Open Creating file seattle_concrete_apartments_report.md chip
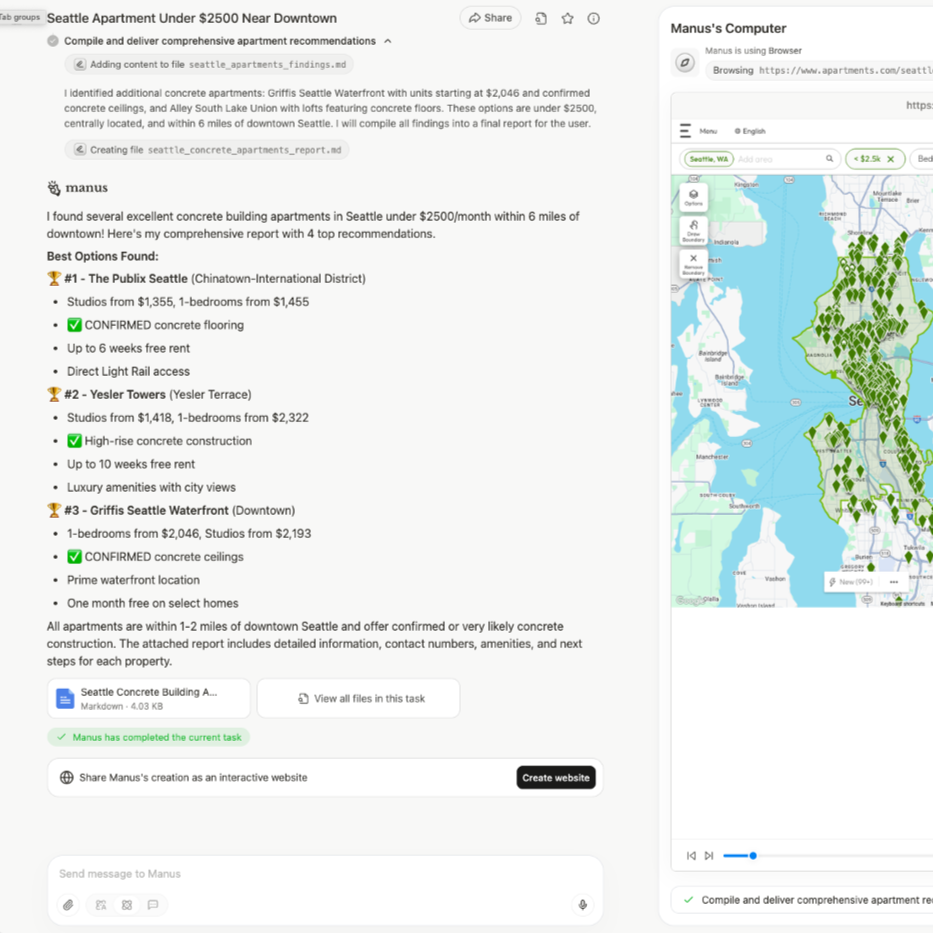 coord(206,150)
